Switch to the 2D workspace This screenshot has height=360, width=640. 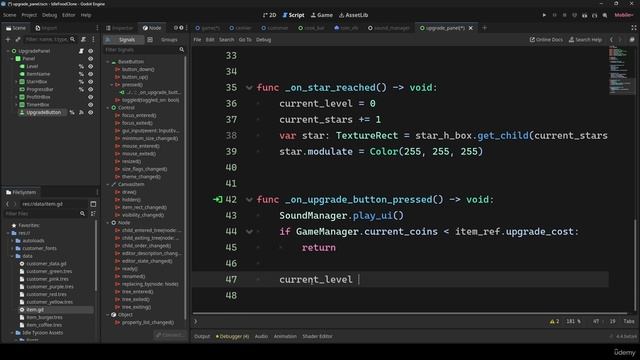[x=269, y=15]
